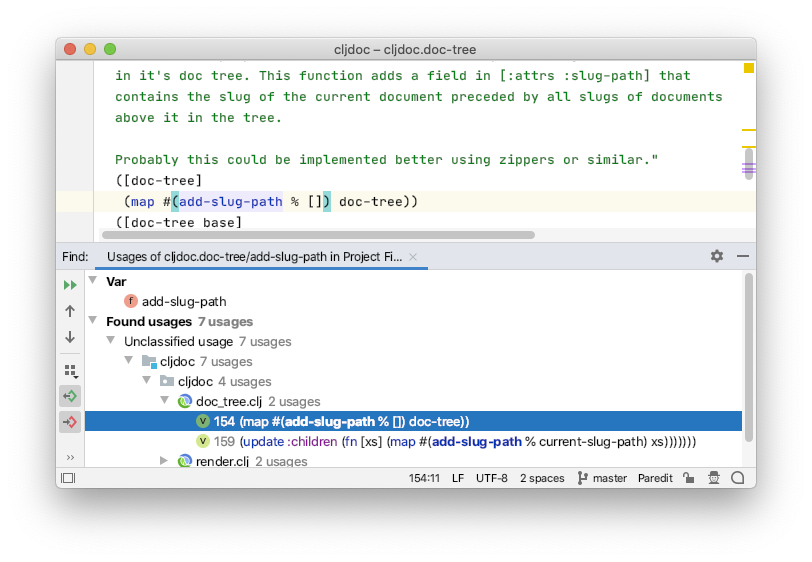Hide the Find tool window
Screen dimensions: 812x562
[743, 256]
